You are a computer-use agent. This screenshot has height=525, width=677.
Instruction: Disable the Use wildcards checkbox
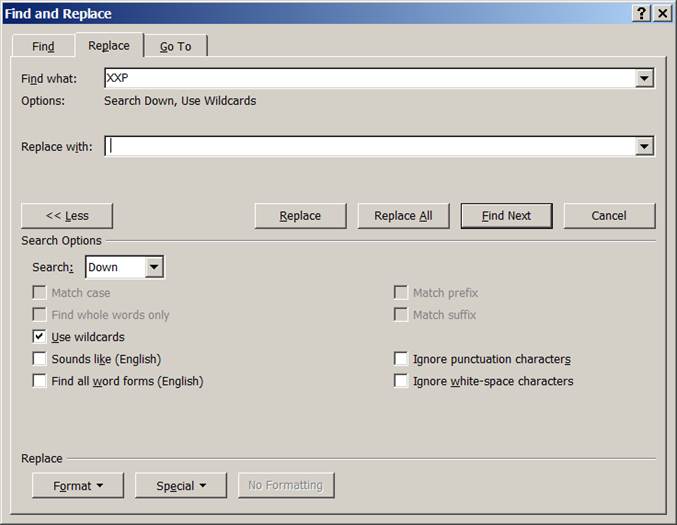tap(40, 337)
